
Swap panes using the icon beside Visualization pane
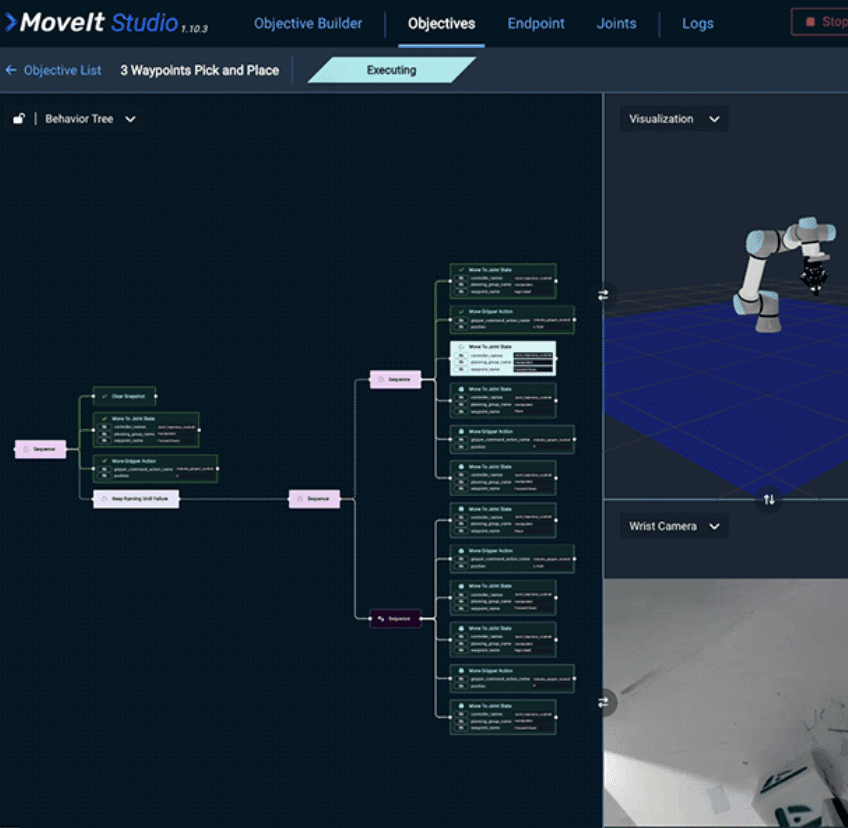pos(603,295)
